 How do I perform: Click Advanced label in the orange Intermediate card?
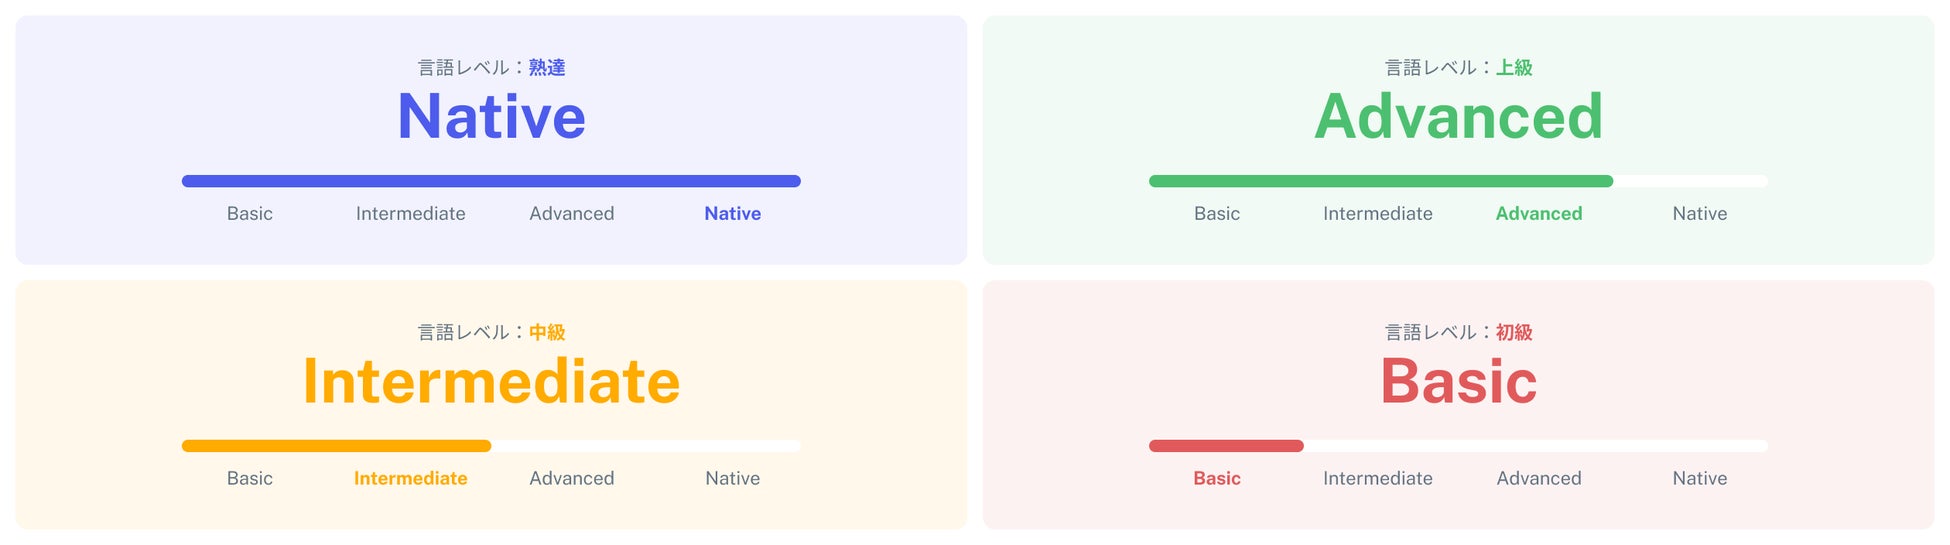coord(571,479)
